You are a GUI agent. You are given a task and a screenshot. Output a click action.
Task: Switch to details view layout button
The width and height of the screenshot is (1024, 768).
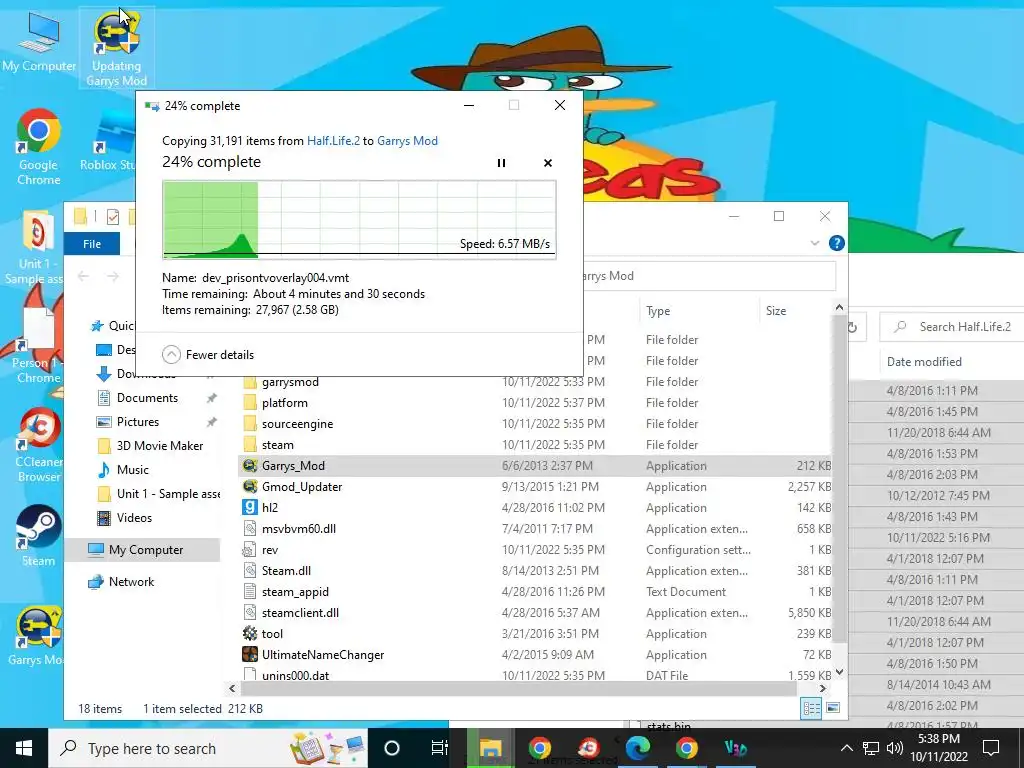click(x=811, y=709)
